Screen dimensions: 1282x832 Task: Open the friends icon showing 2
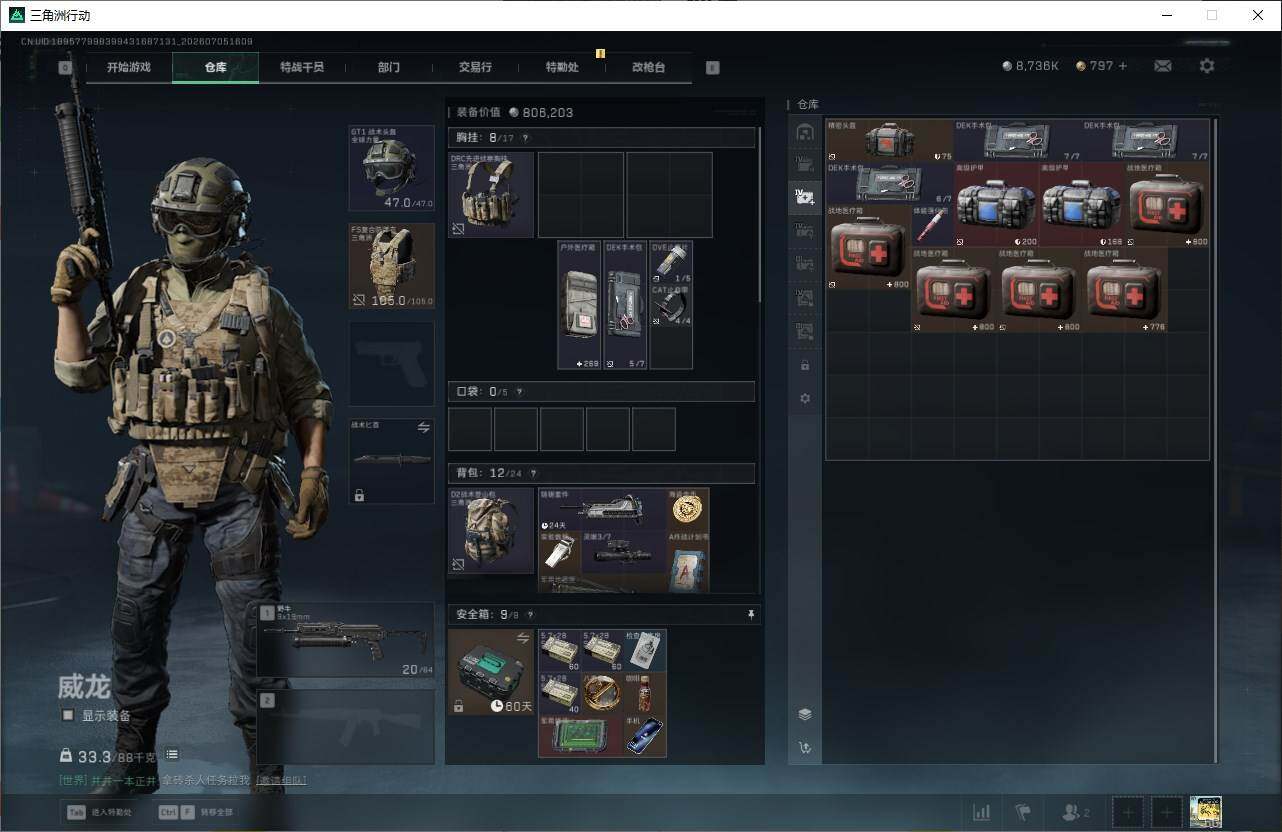point(1076,812)
